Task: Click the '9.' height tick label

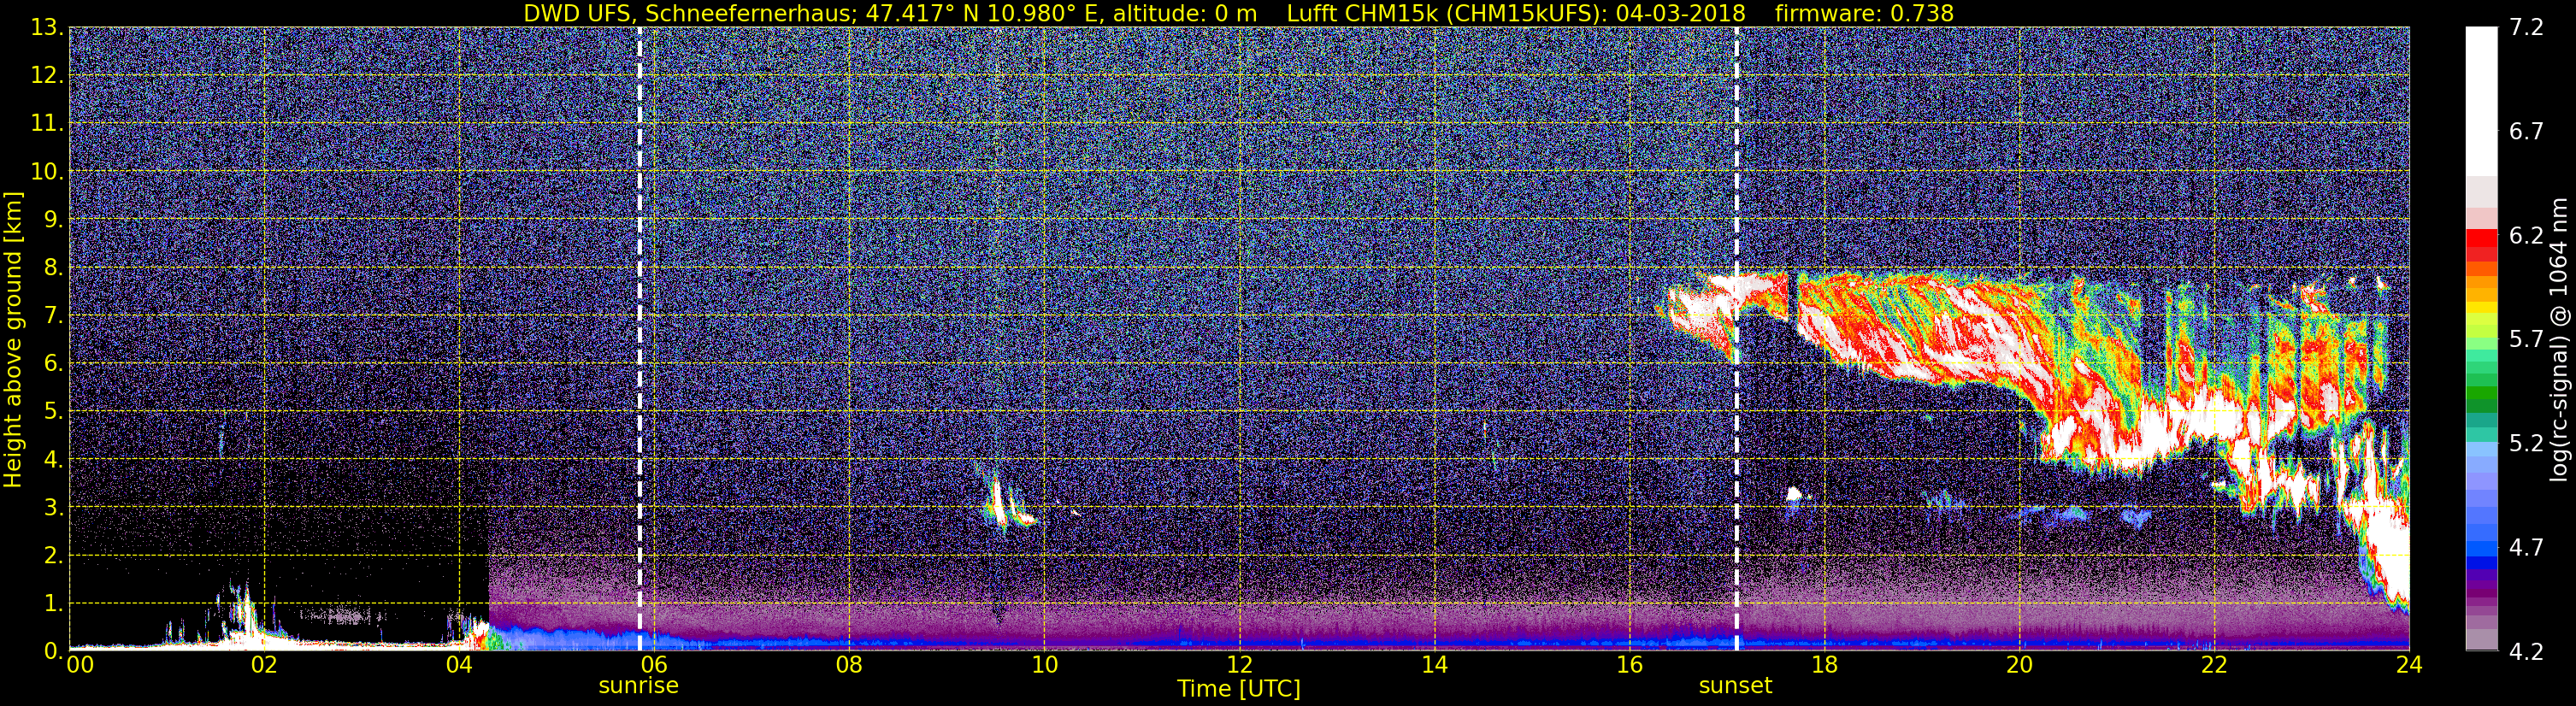Action: 53,220
